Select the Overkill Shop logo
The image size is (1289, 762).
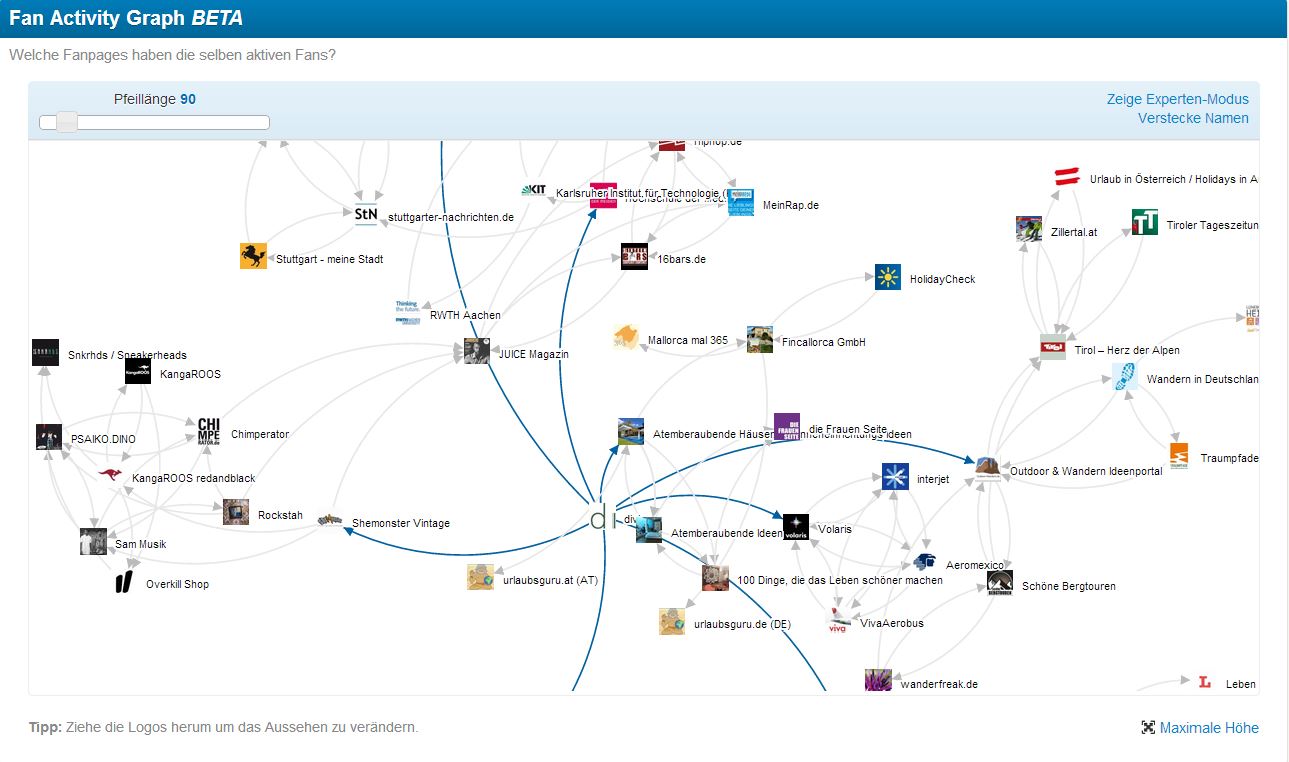[x=124, y=581]
